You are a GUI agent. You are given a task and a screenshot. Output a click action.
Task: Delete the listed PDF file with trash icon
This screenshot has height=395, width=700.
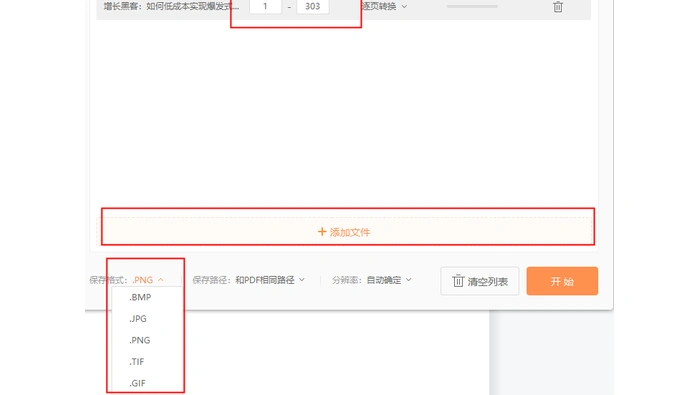pyautogui.click(x=558, y=7)
